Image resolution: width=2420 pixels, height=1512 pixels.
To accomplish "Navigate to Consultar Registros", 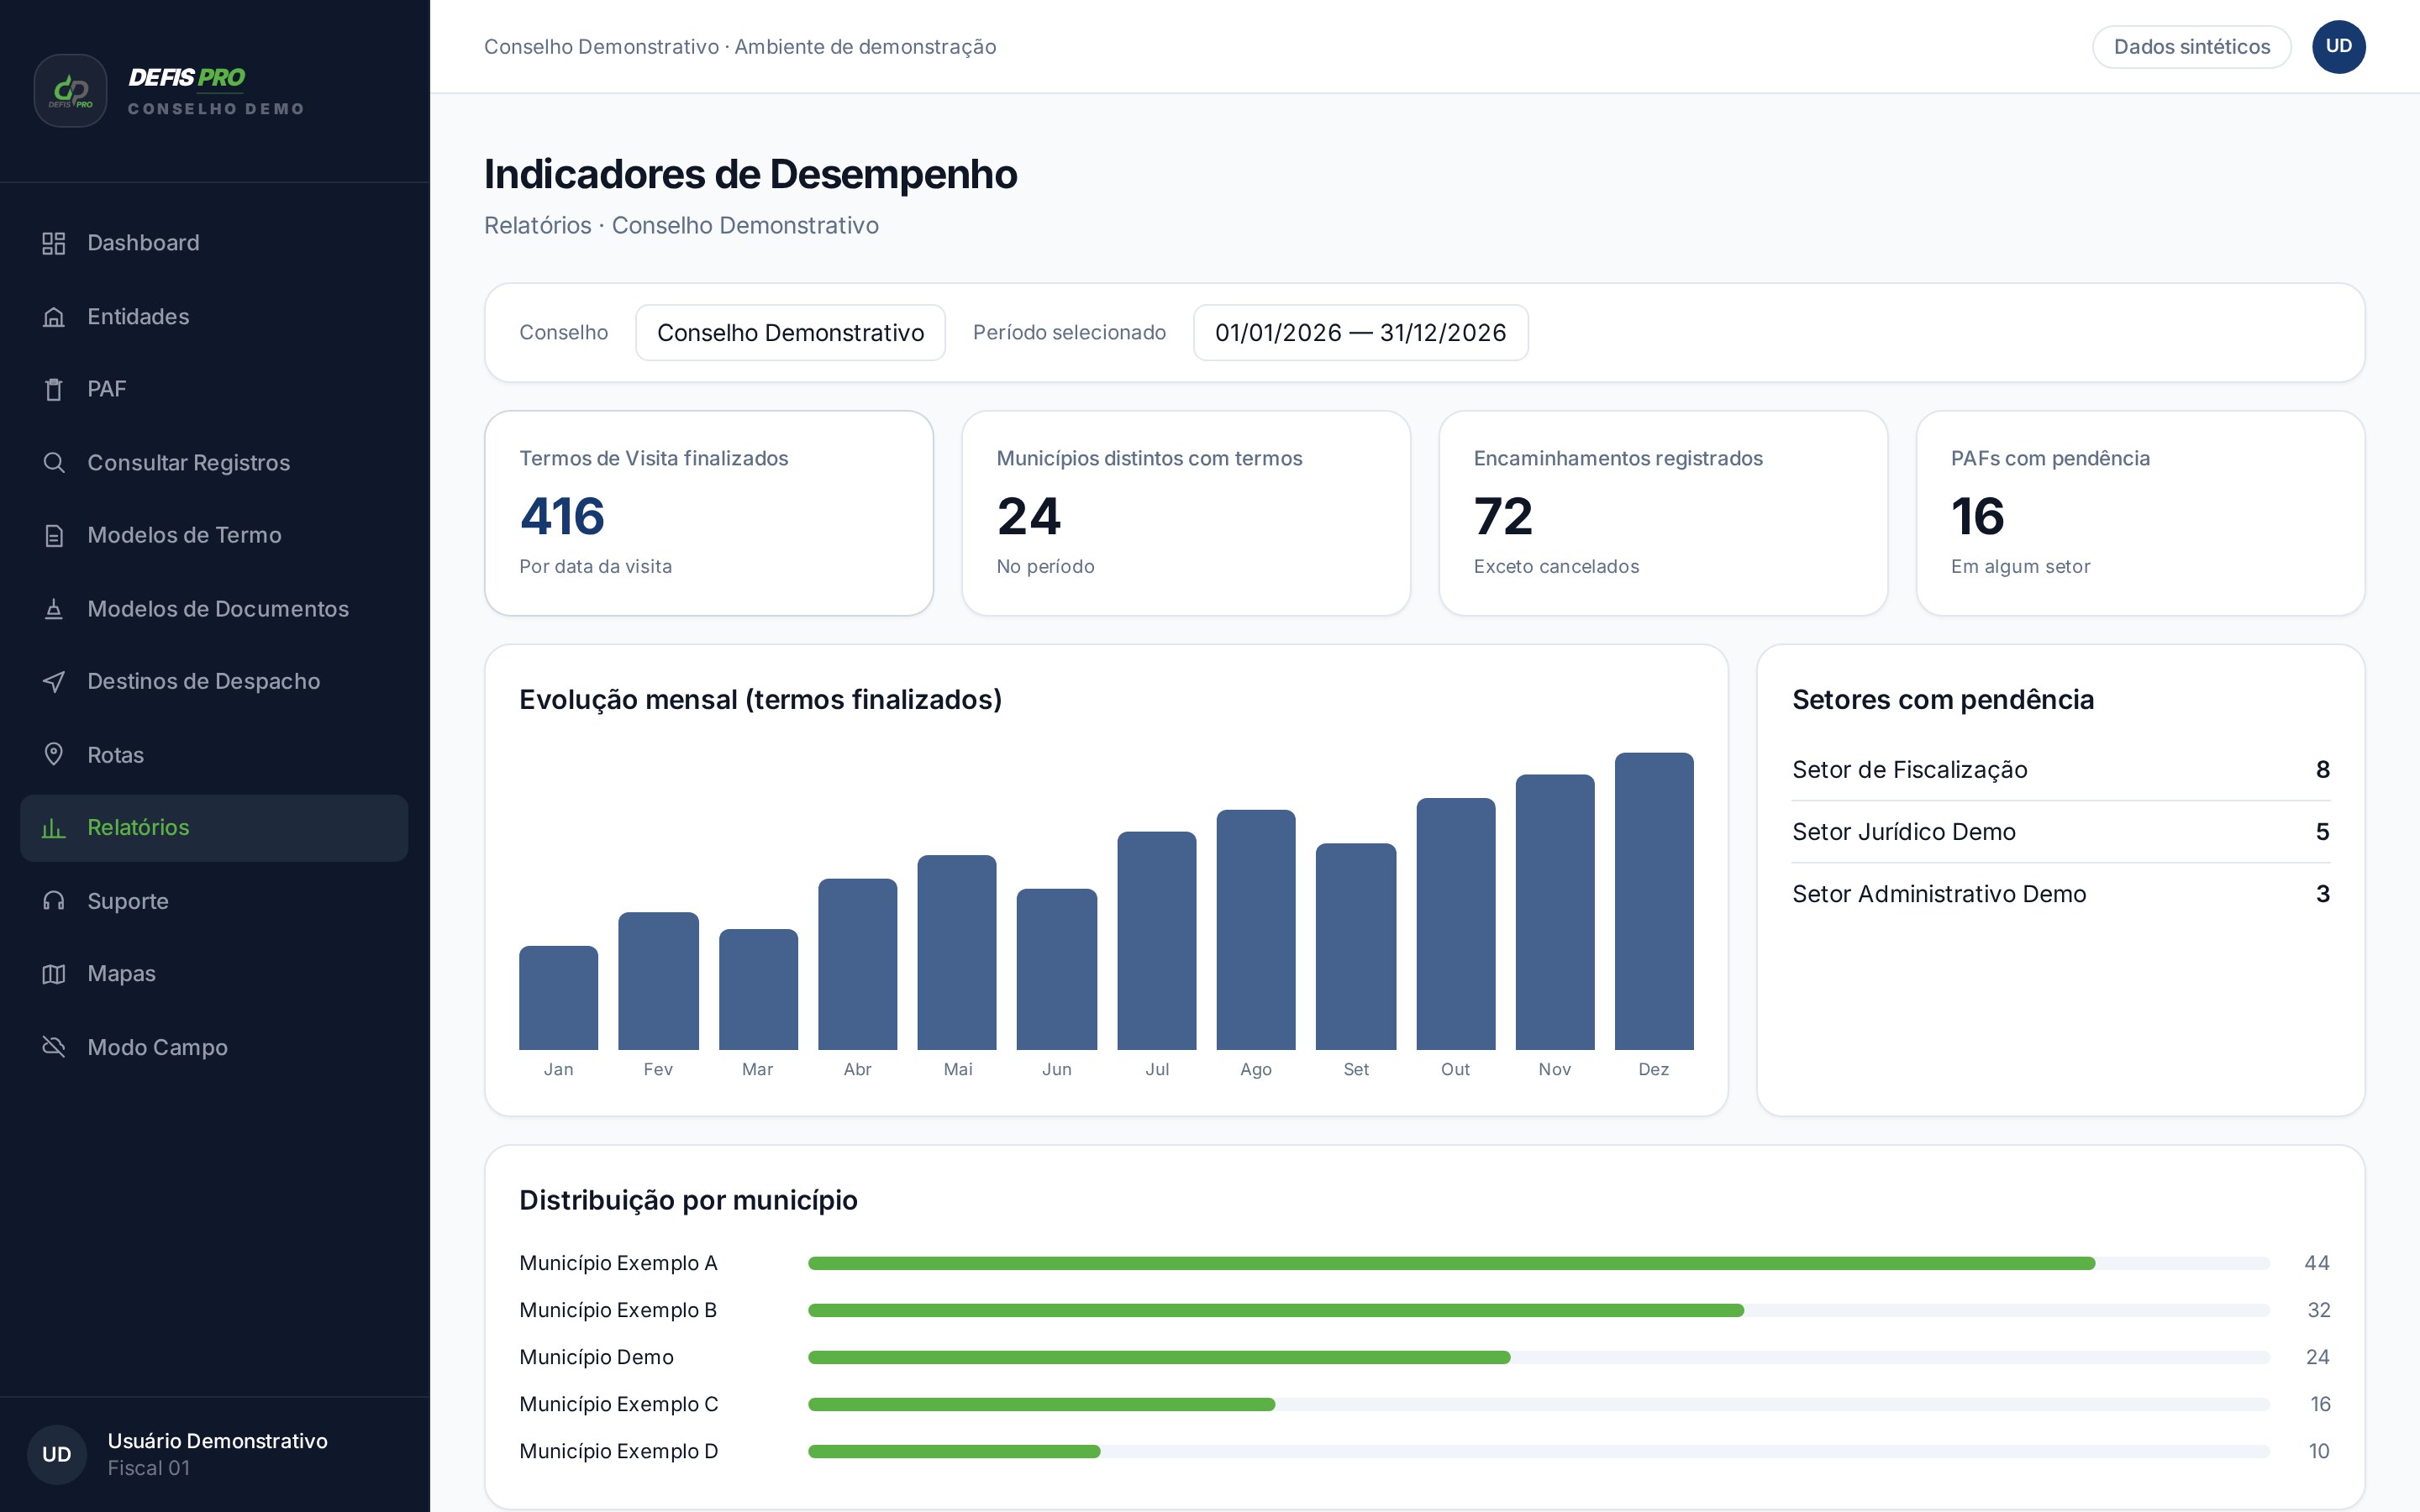I will tap(214, 463).
